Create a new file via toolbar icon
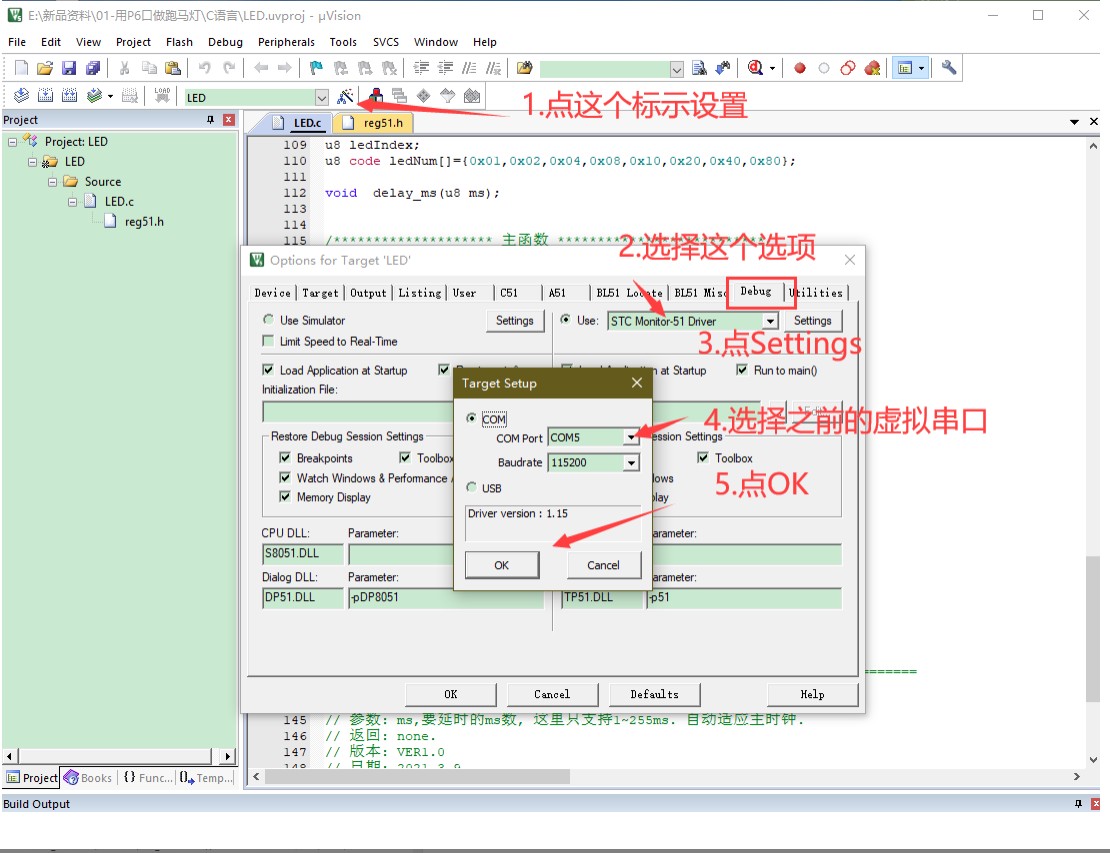The image size is (1110, 853). coord(21,68)
